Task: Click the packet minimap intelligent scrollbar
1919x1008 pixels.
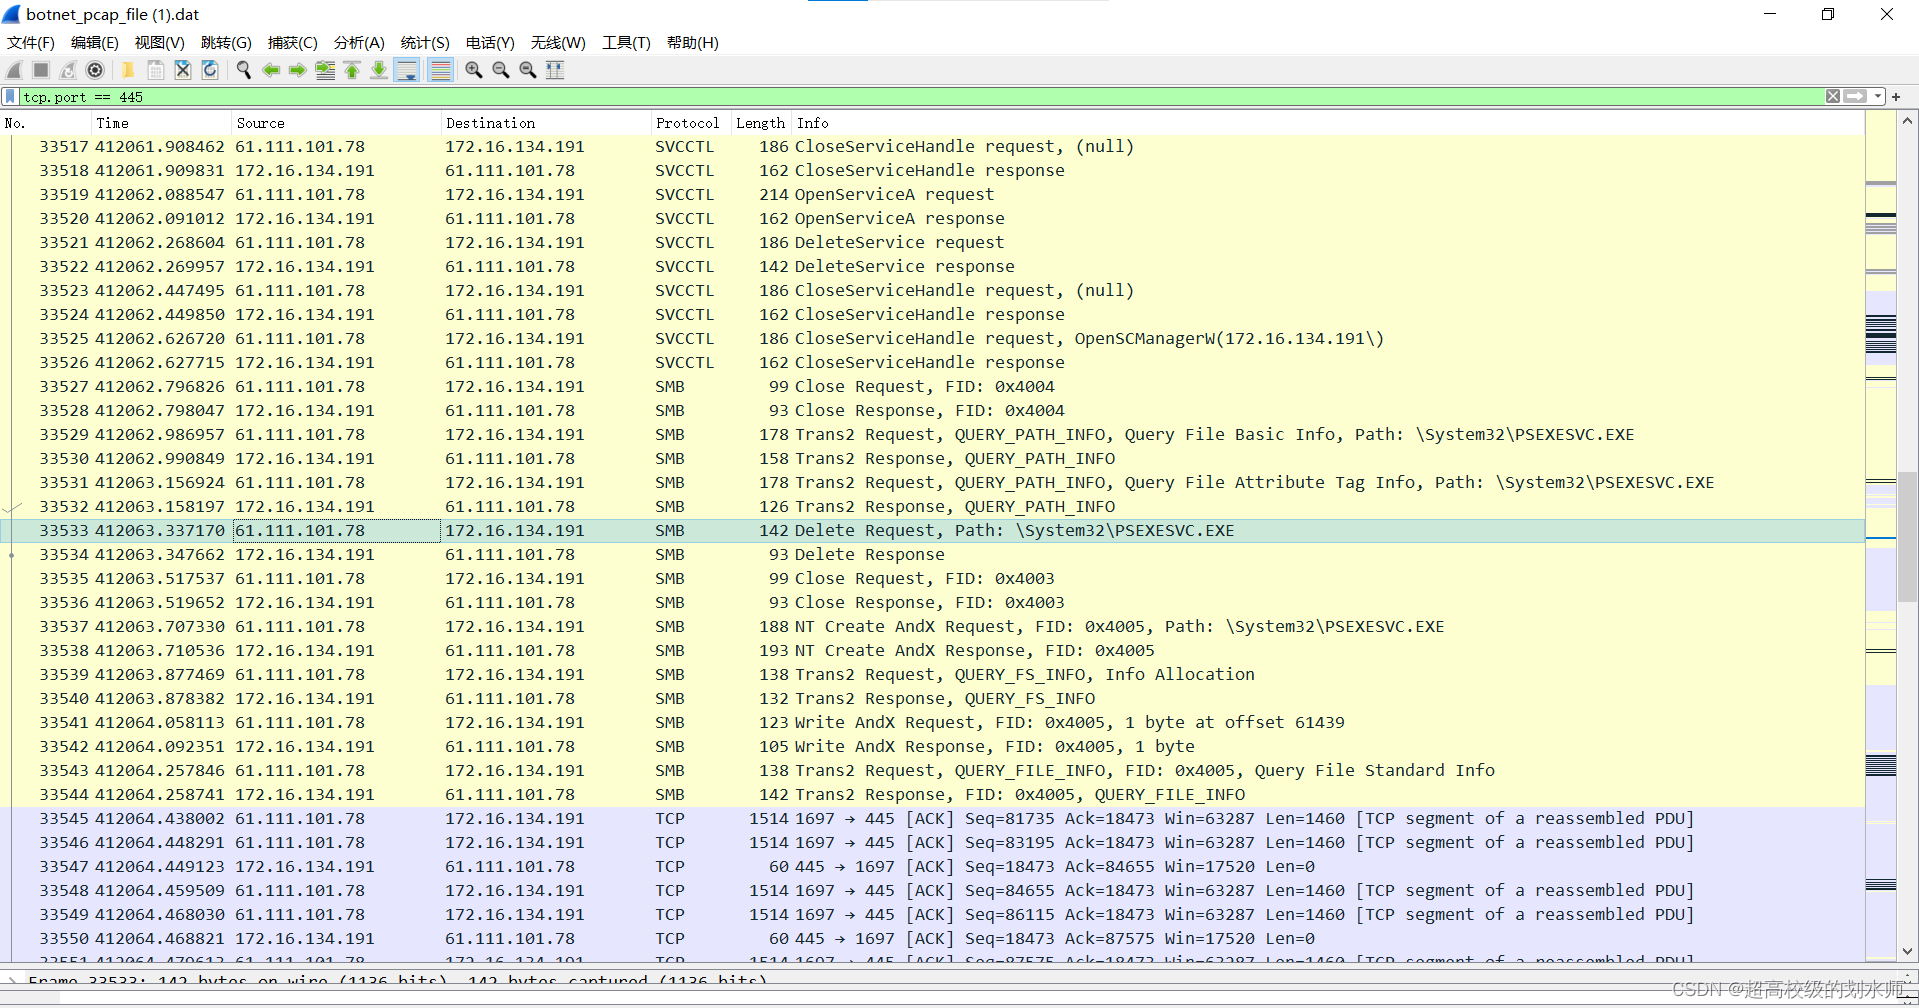Action: [1881, 536]
